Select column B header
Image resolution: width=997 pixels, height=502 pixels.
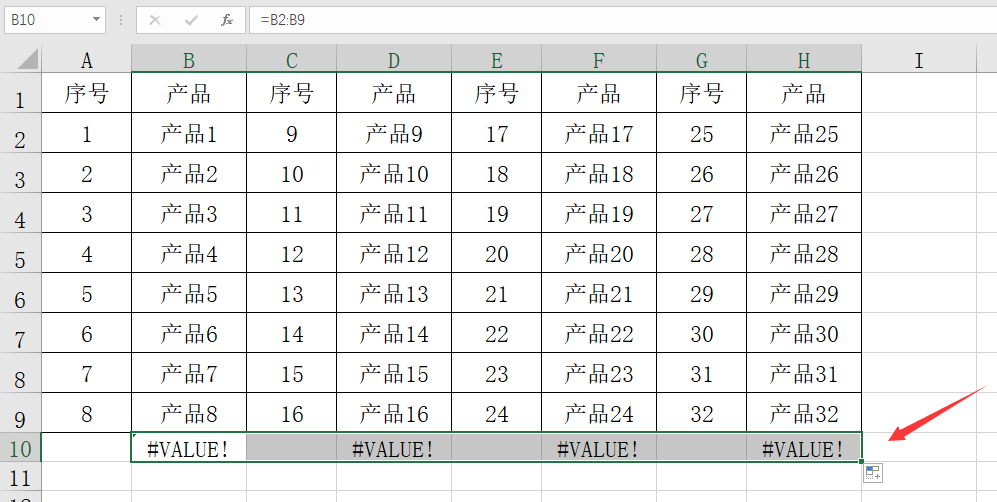click(x=189, y=60)
